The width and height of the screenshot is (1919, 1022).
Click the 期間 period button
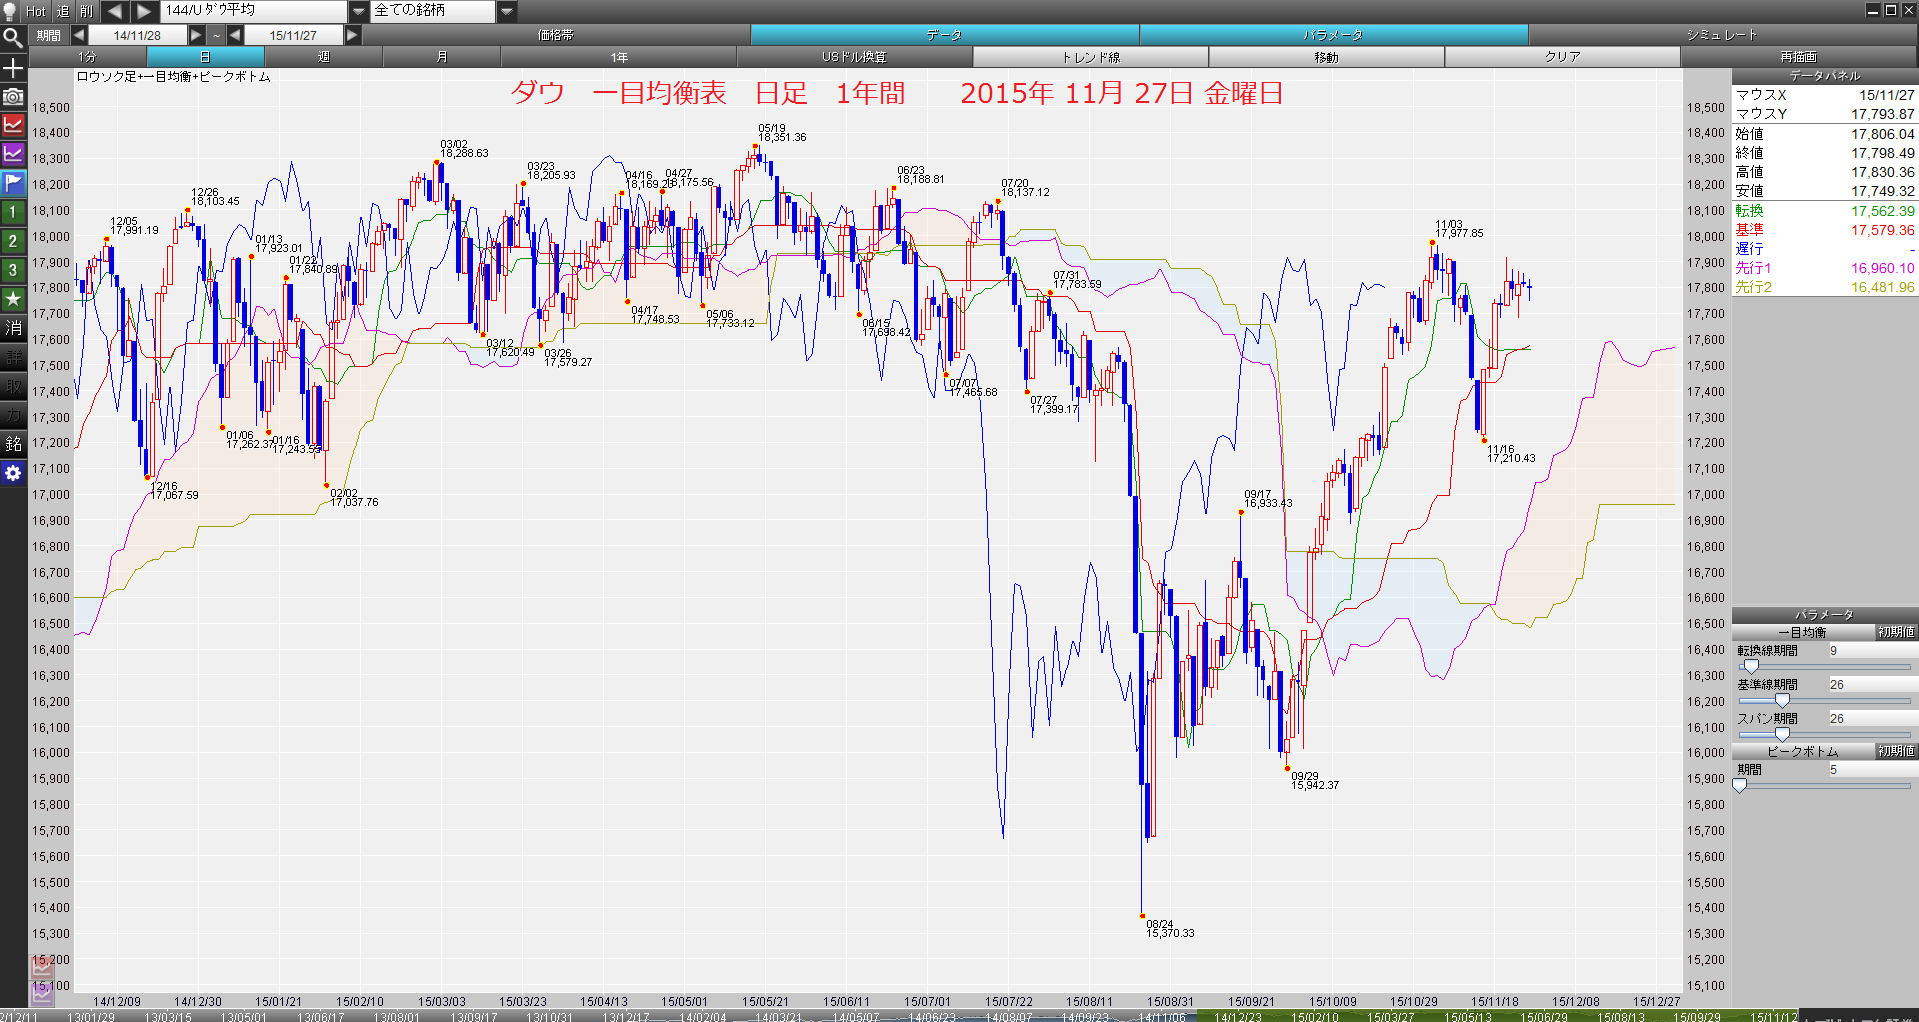(x=49, y=35)
